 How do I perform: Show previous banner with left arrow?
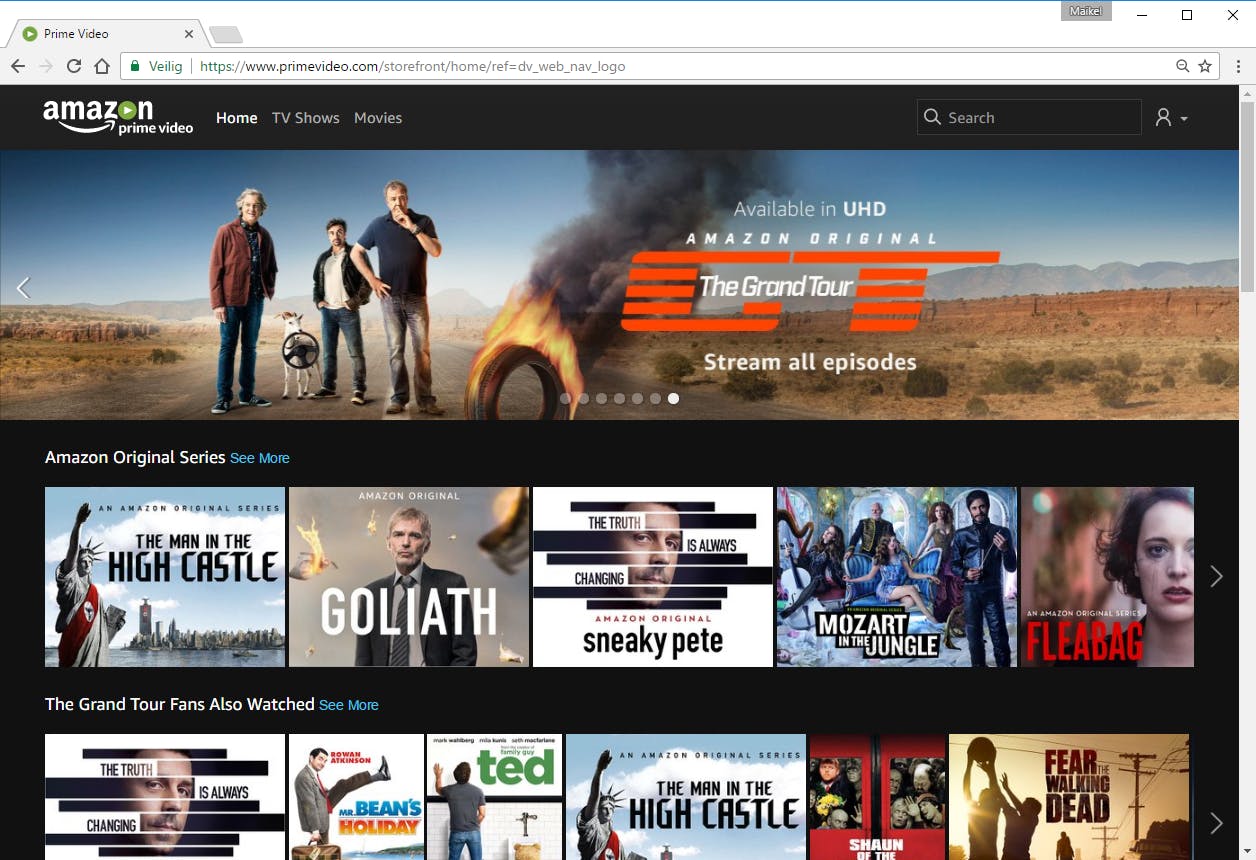coord(23,288)
